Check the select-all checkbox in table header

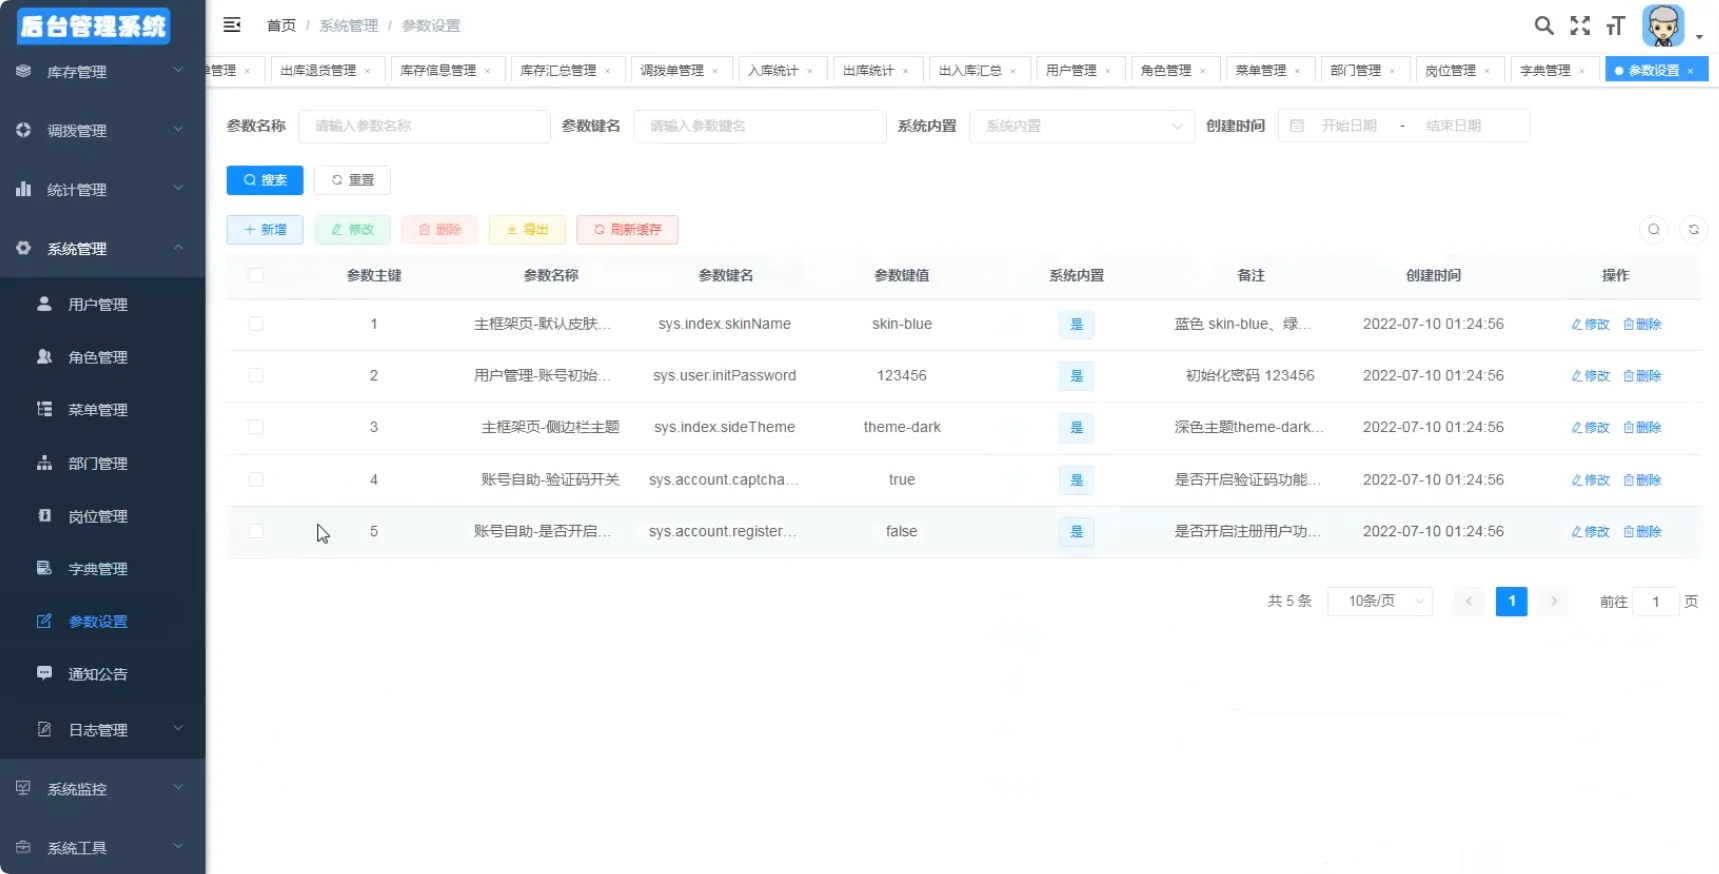[x=256, y=275]
